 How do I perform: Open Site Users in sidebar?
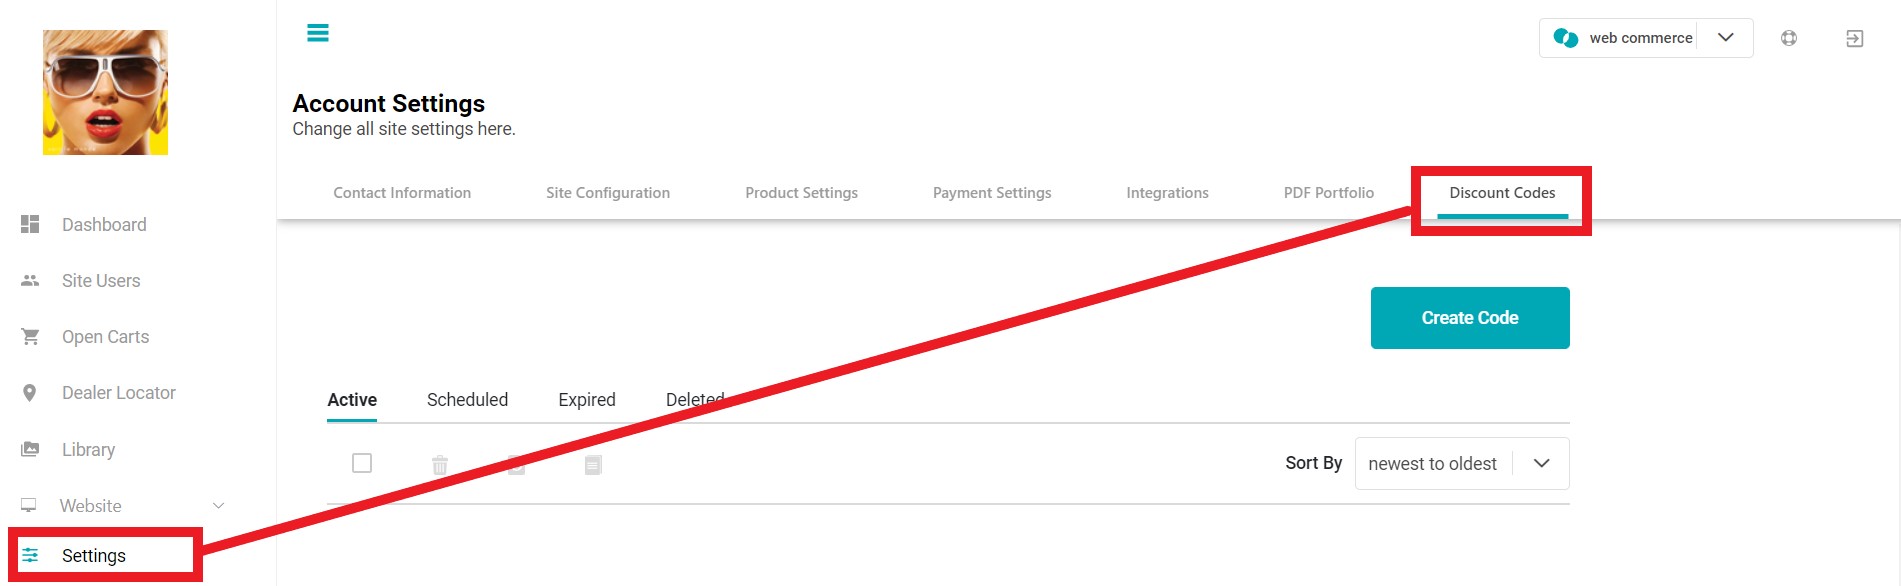tap(100, 281)
